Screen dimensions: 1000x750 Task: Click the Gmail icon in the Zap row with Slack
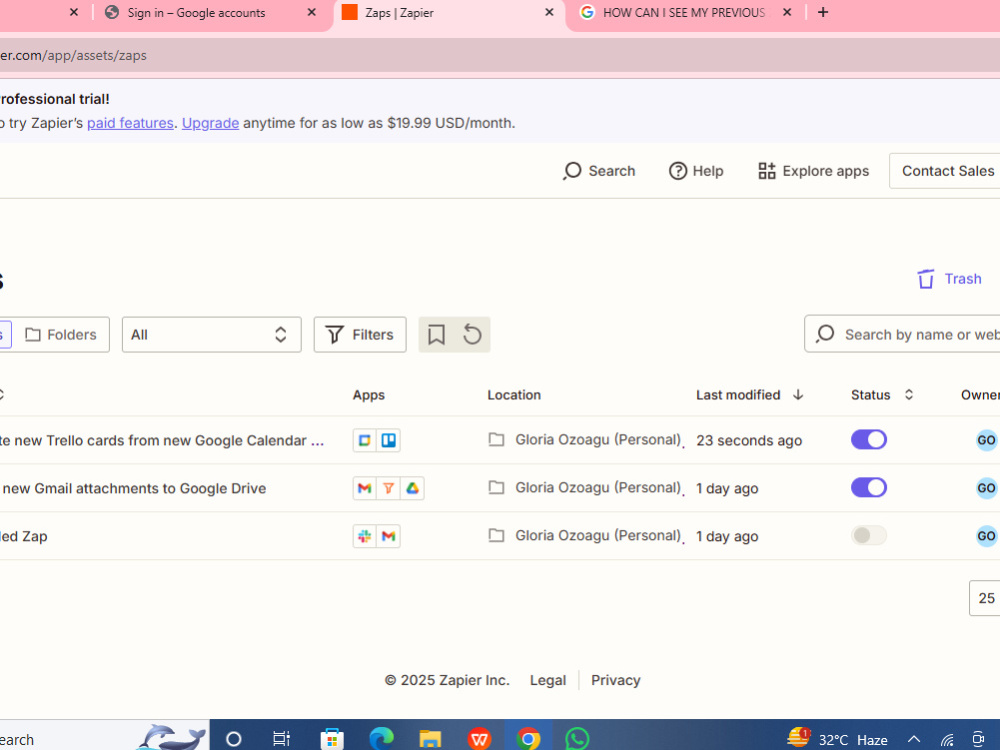tap(388, 536)
